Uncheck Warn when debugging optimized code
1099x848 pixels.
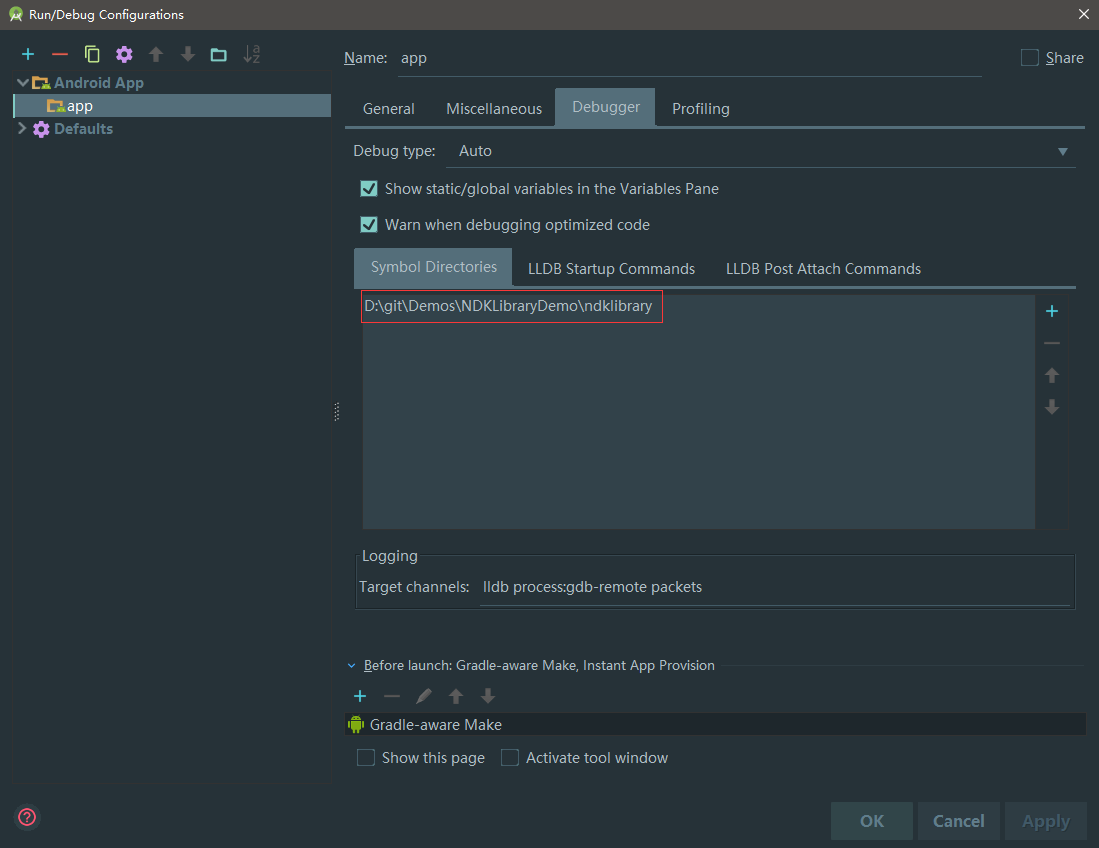click(x=369, y=224)
